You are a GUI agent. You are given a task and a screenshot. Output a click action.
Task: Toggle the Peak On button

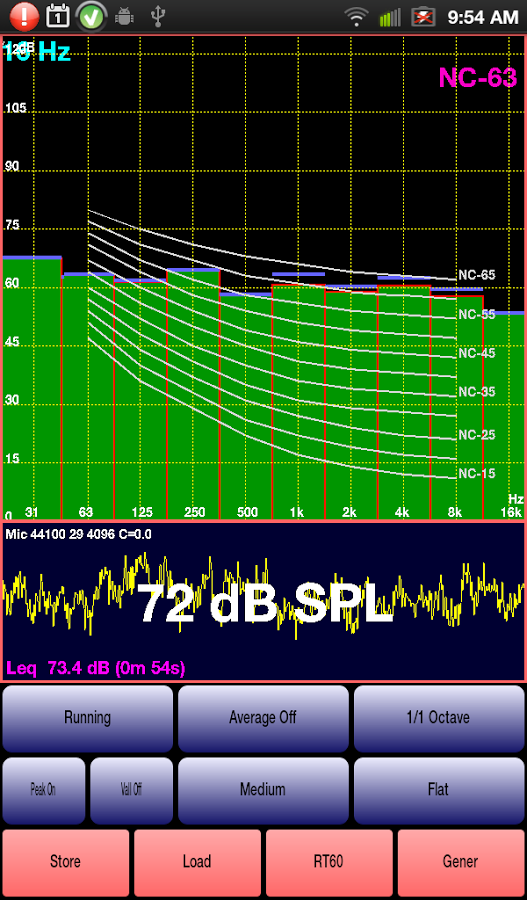tap(44, 790)
